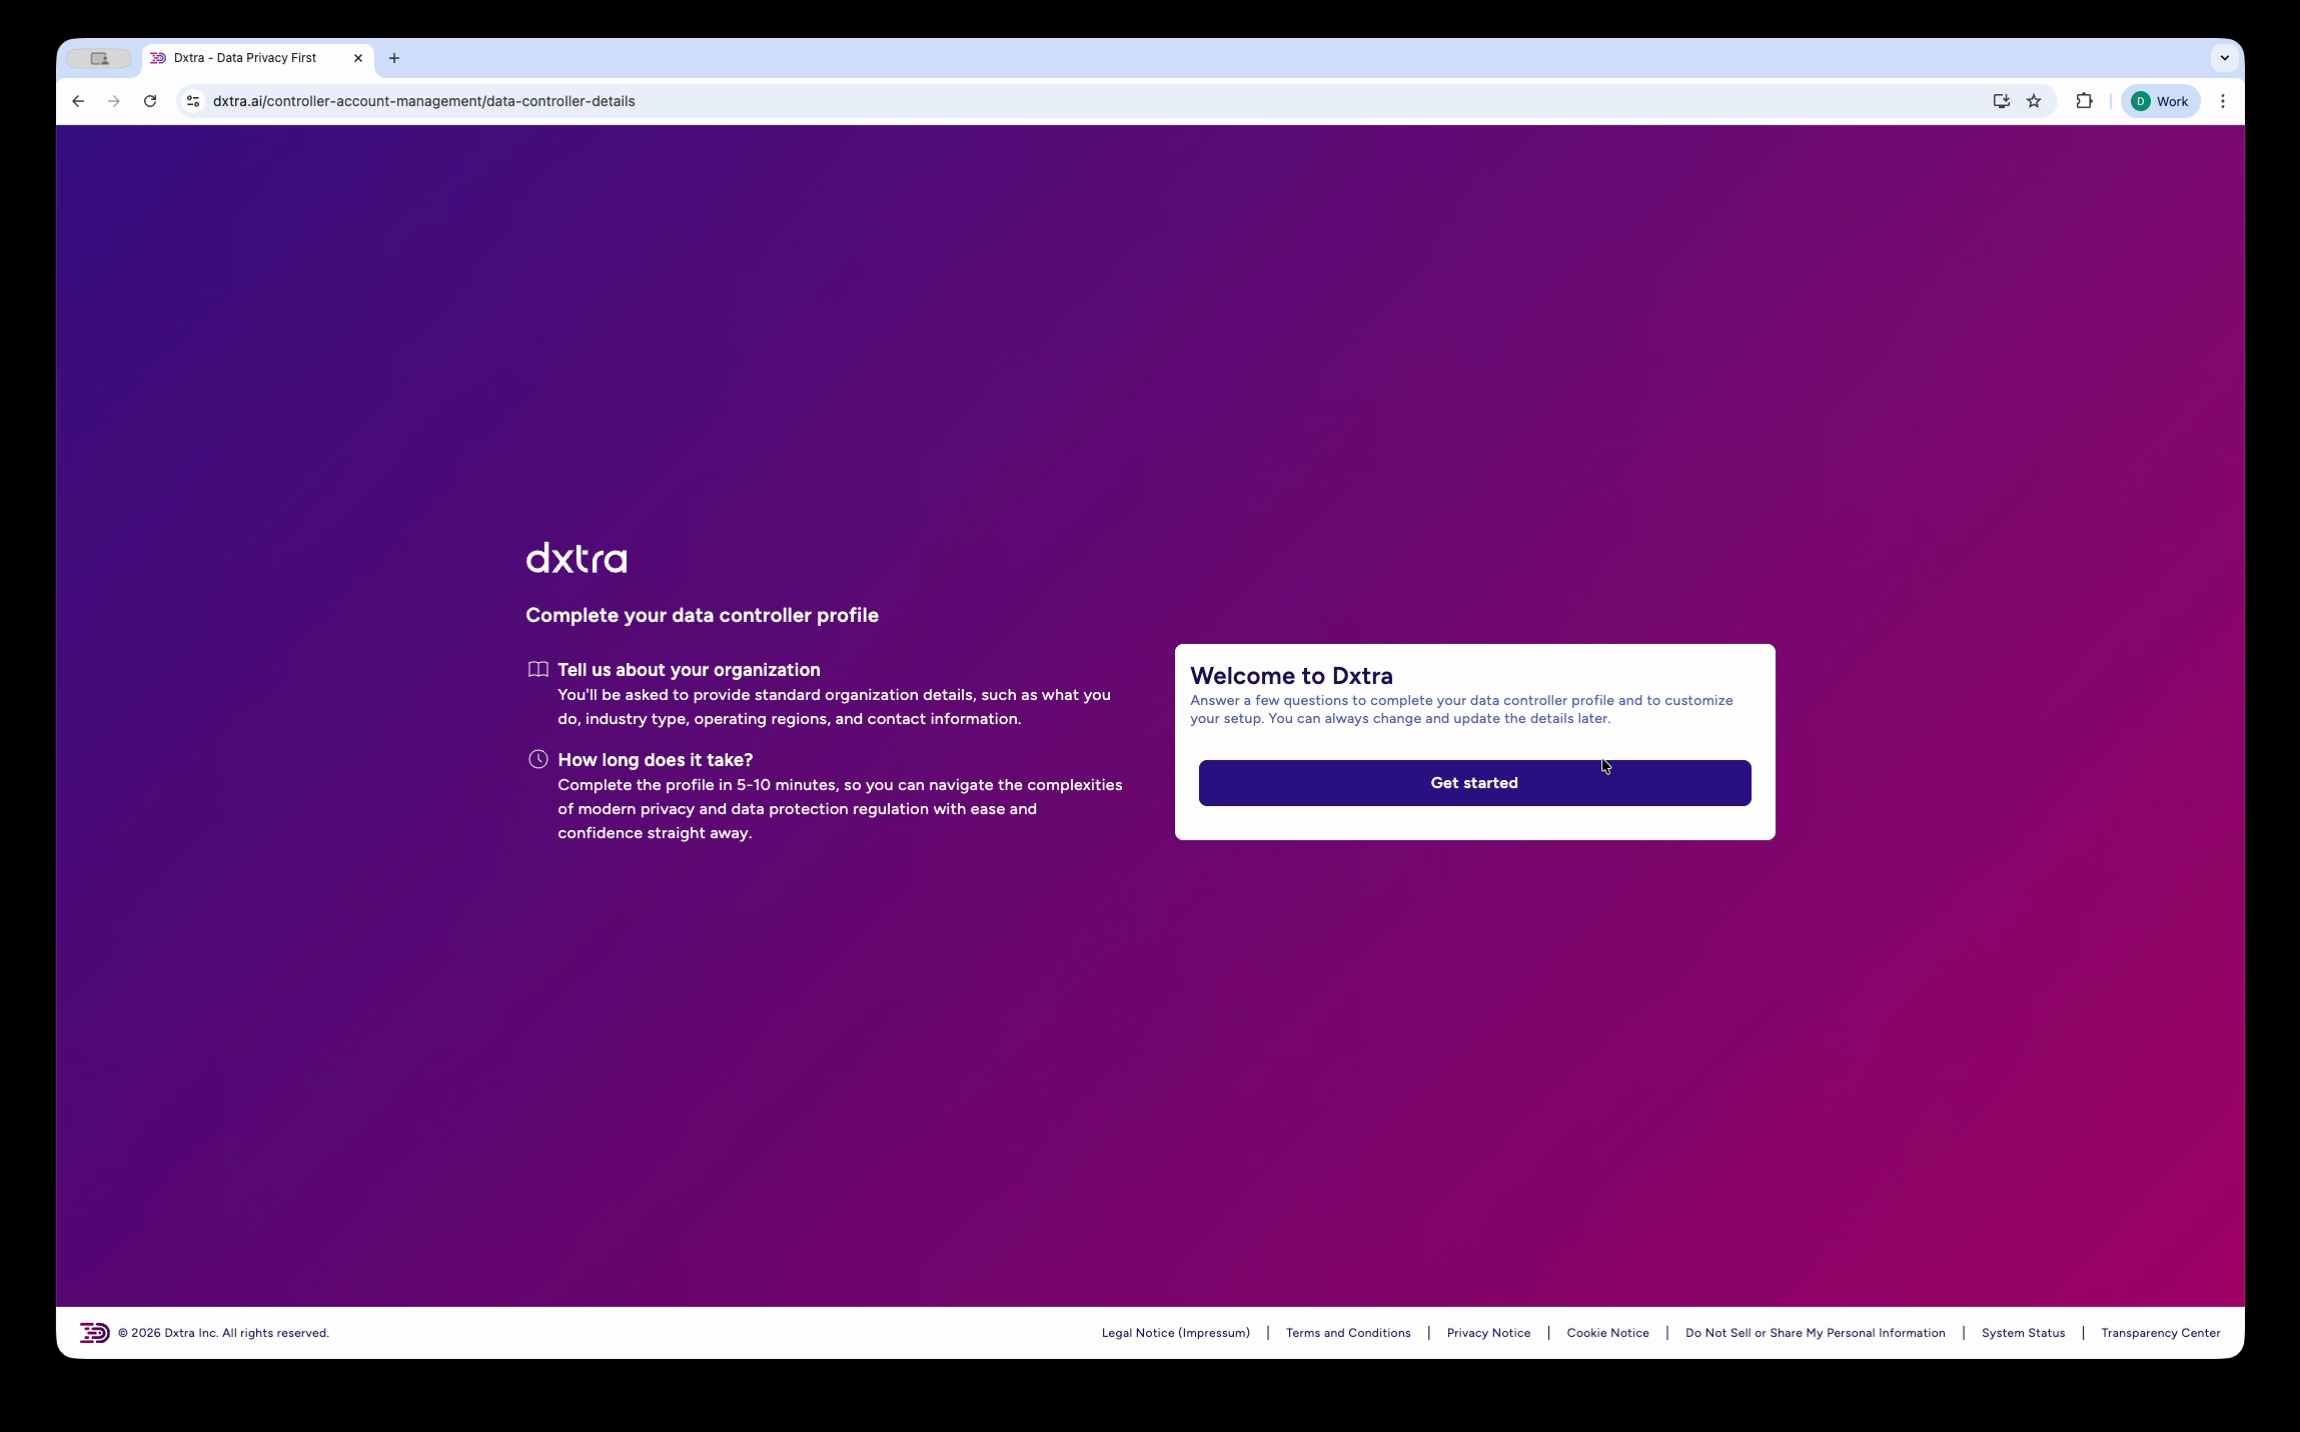Open the Chrome three-dot menu
Viewport: 2300px width, 1432px height.
pos(2222,101)
